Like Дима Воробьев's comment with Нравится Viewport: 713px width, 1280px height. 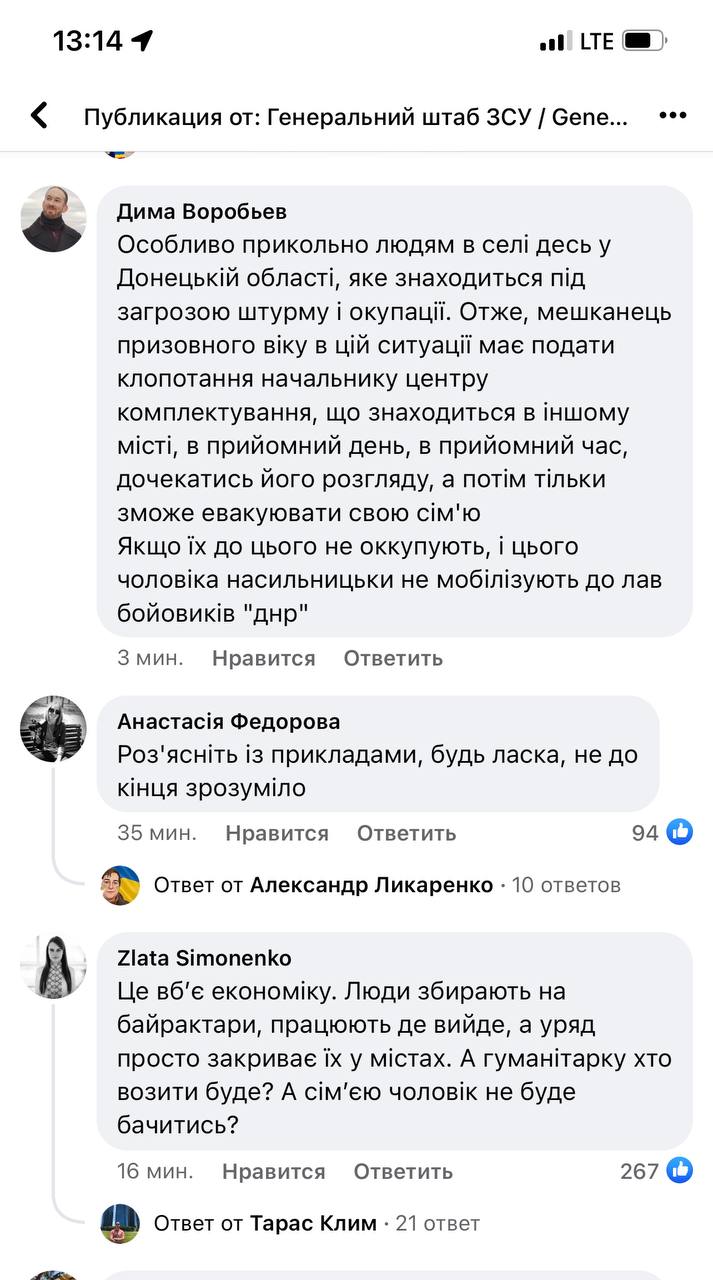tap(263, 658)
